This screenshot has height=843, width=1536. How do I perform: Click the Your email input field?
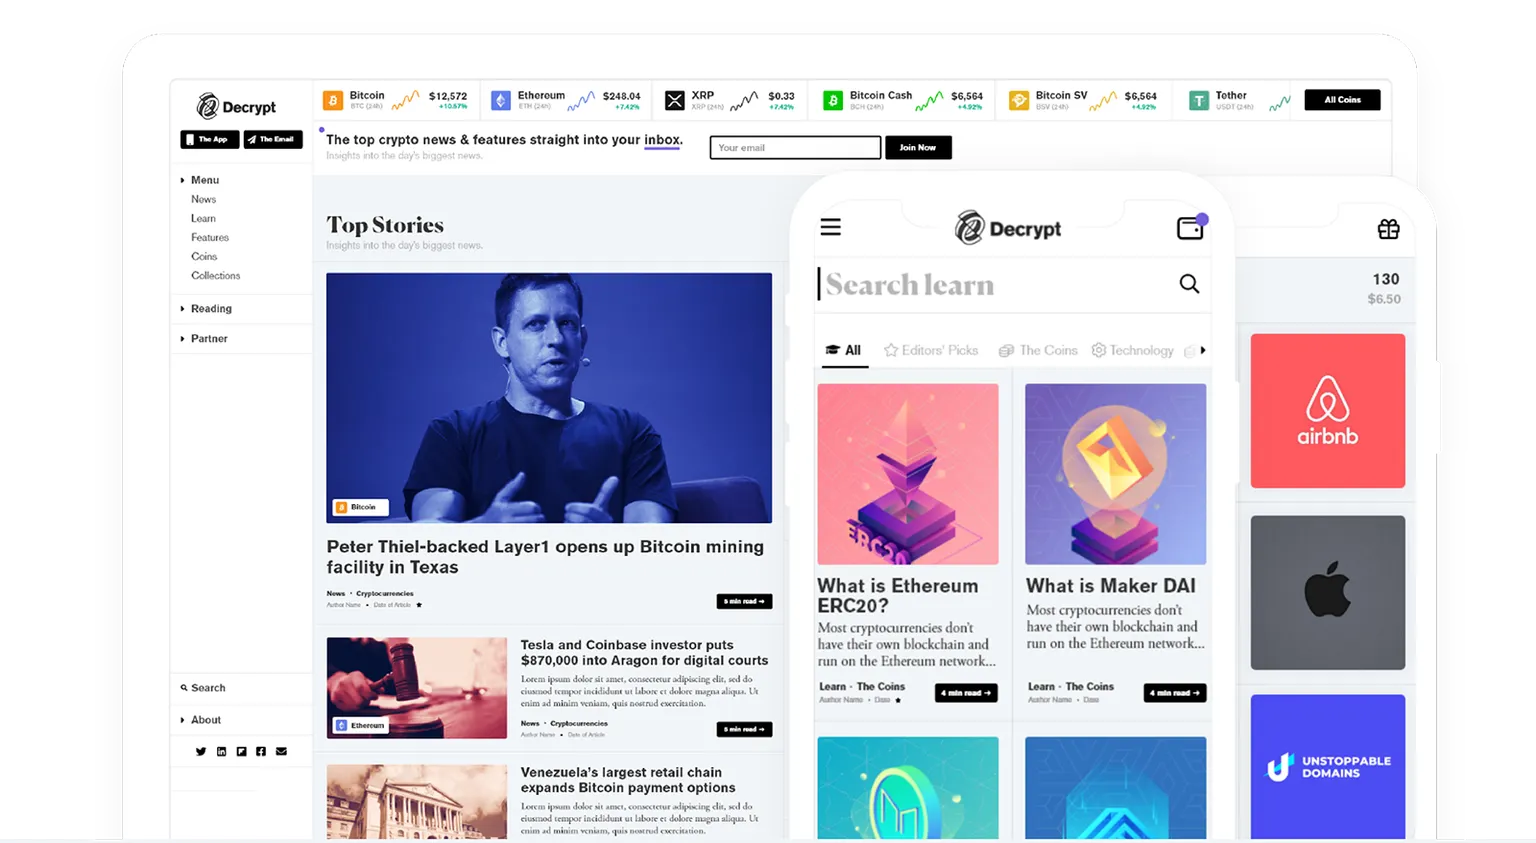coord(795,147)
